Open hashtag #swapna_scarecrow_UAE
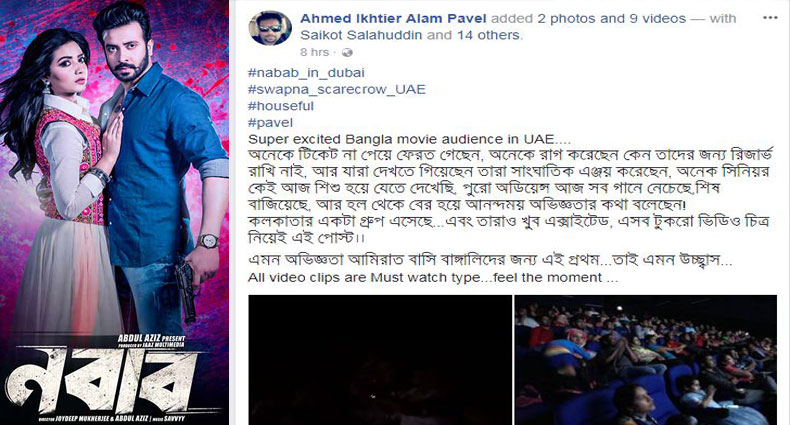This screenshot has height=425, width=790. (337, 89)
